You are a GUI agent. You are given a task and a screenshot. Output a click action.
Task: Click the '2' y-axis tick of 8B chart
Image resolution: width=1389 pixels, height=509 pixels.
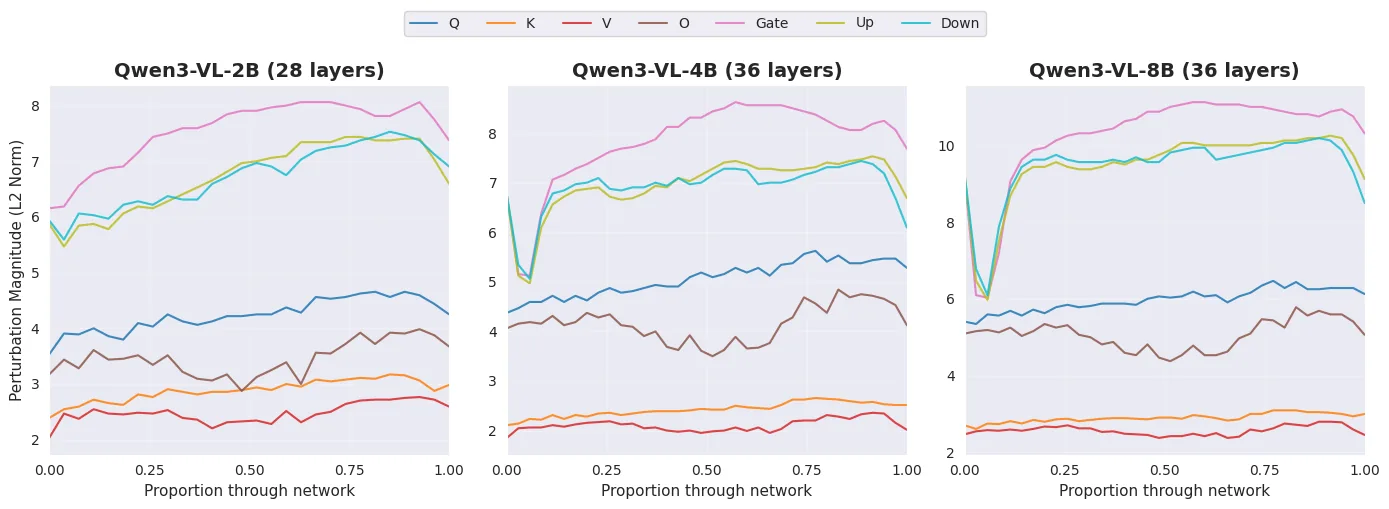pos(951,453)
